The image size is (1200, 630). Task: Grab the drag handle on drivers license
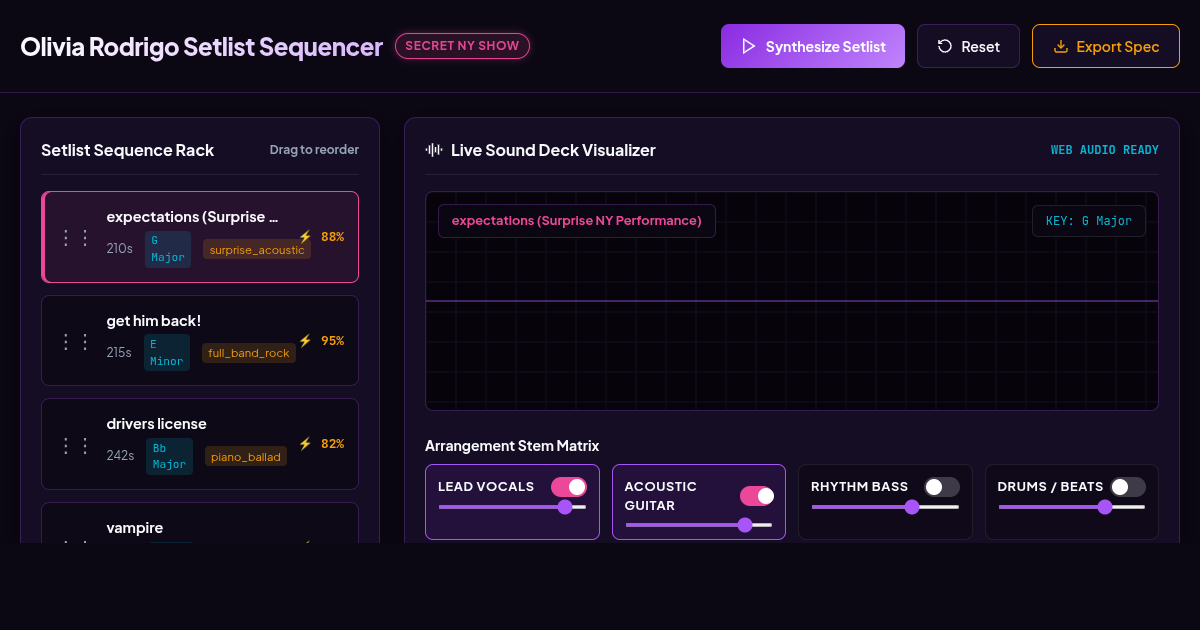(76, 446)
